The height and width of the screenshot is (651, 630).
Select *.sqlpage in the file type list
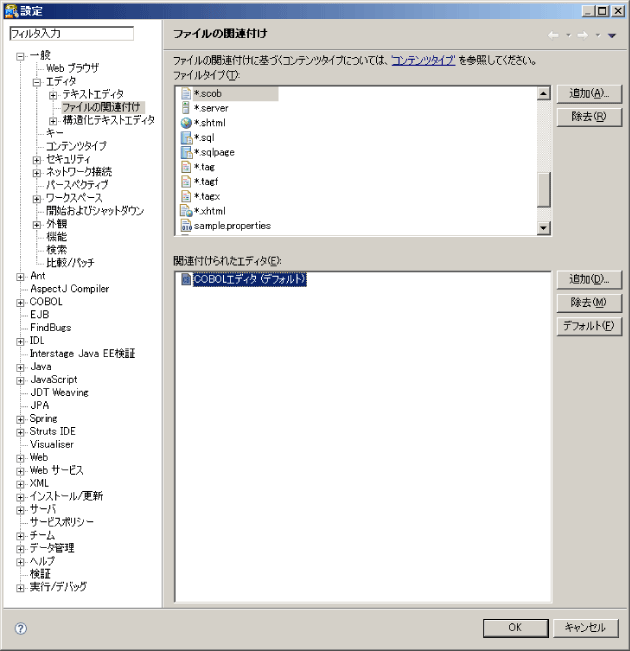coord(214,152)
